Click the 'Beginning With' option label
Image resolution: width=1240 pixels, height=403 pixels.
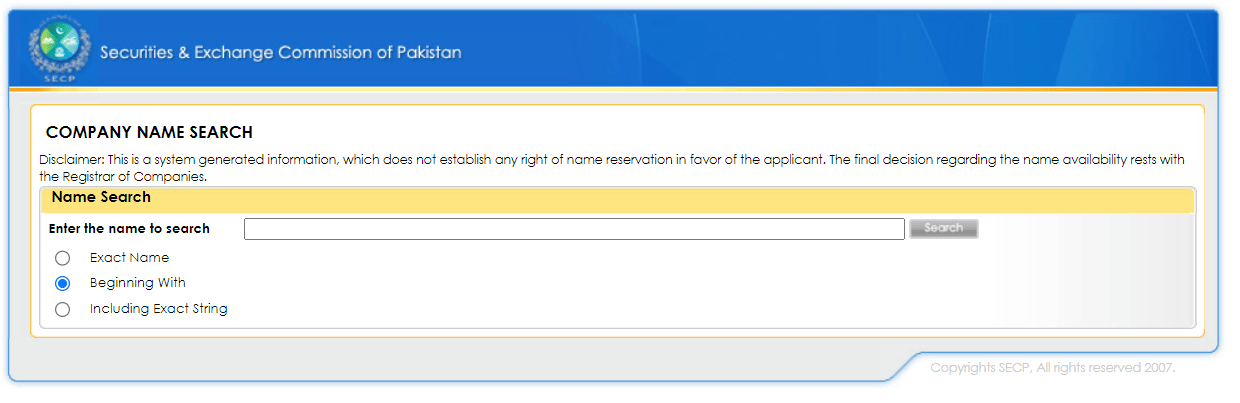click(x=137, y=283)
